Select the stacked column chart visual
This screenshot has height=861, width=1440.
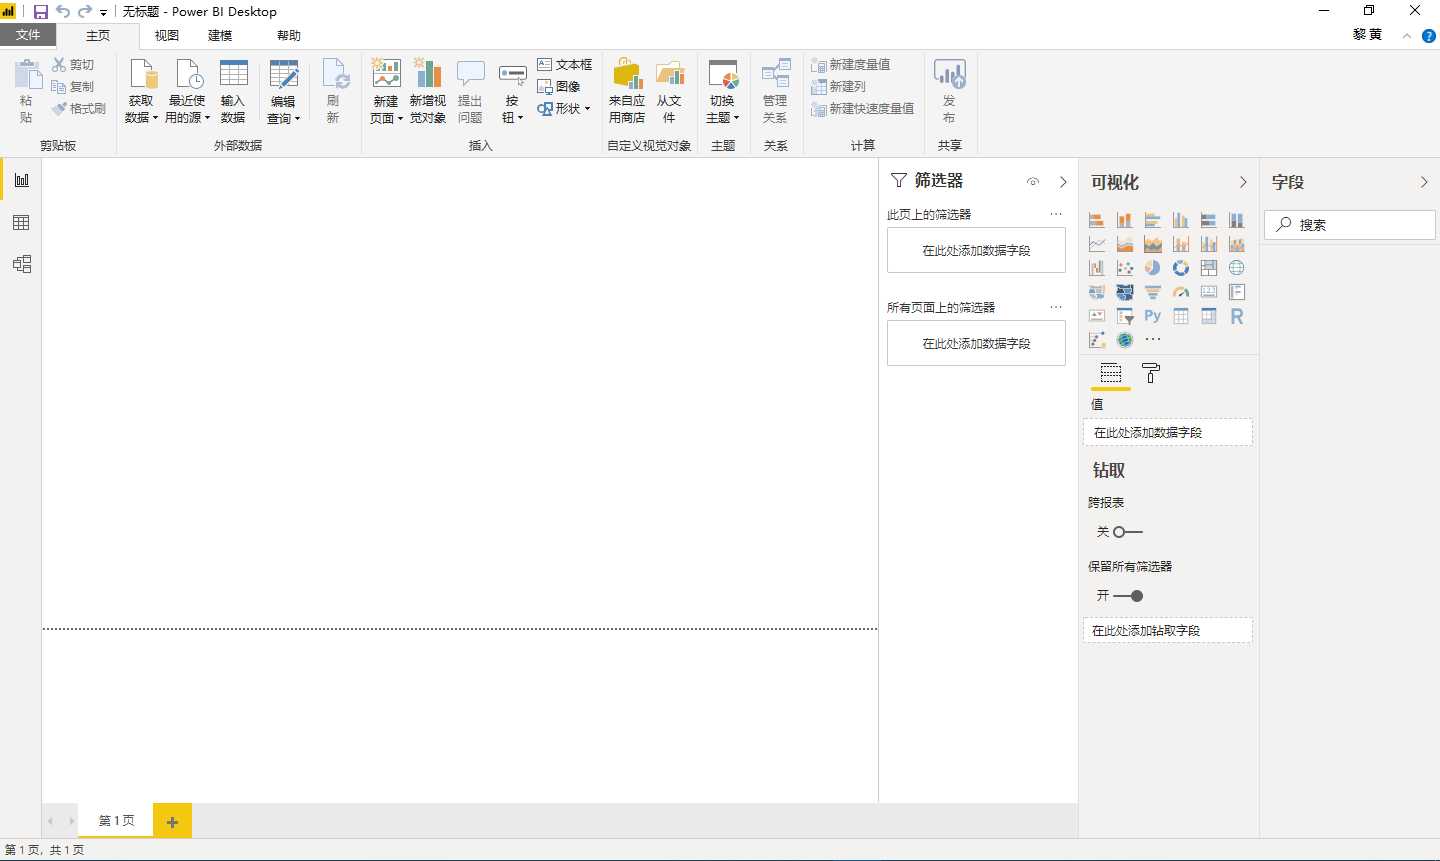tap(1125, 220)
